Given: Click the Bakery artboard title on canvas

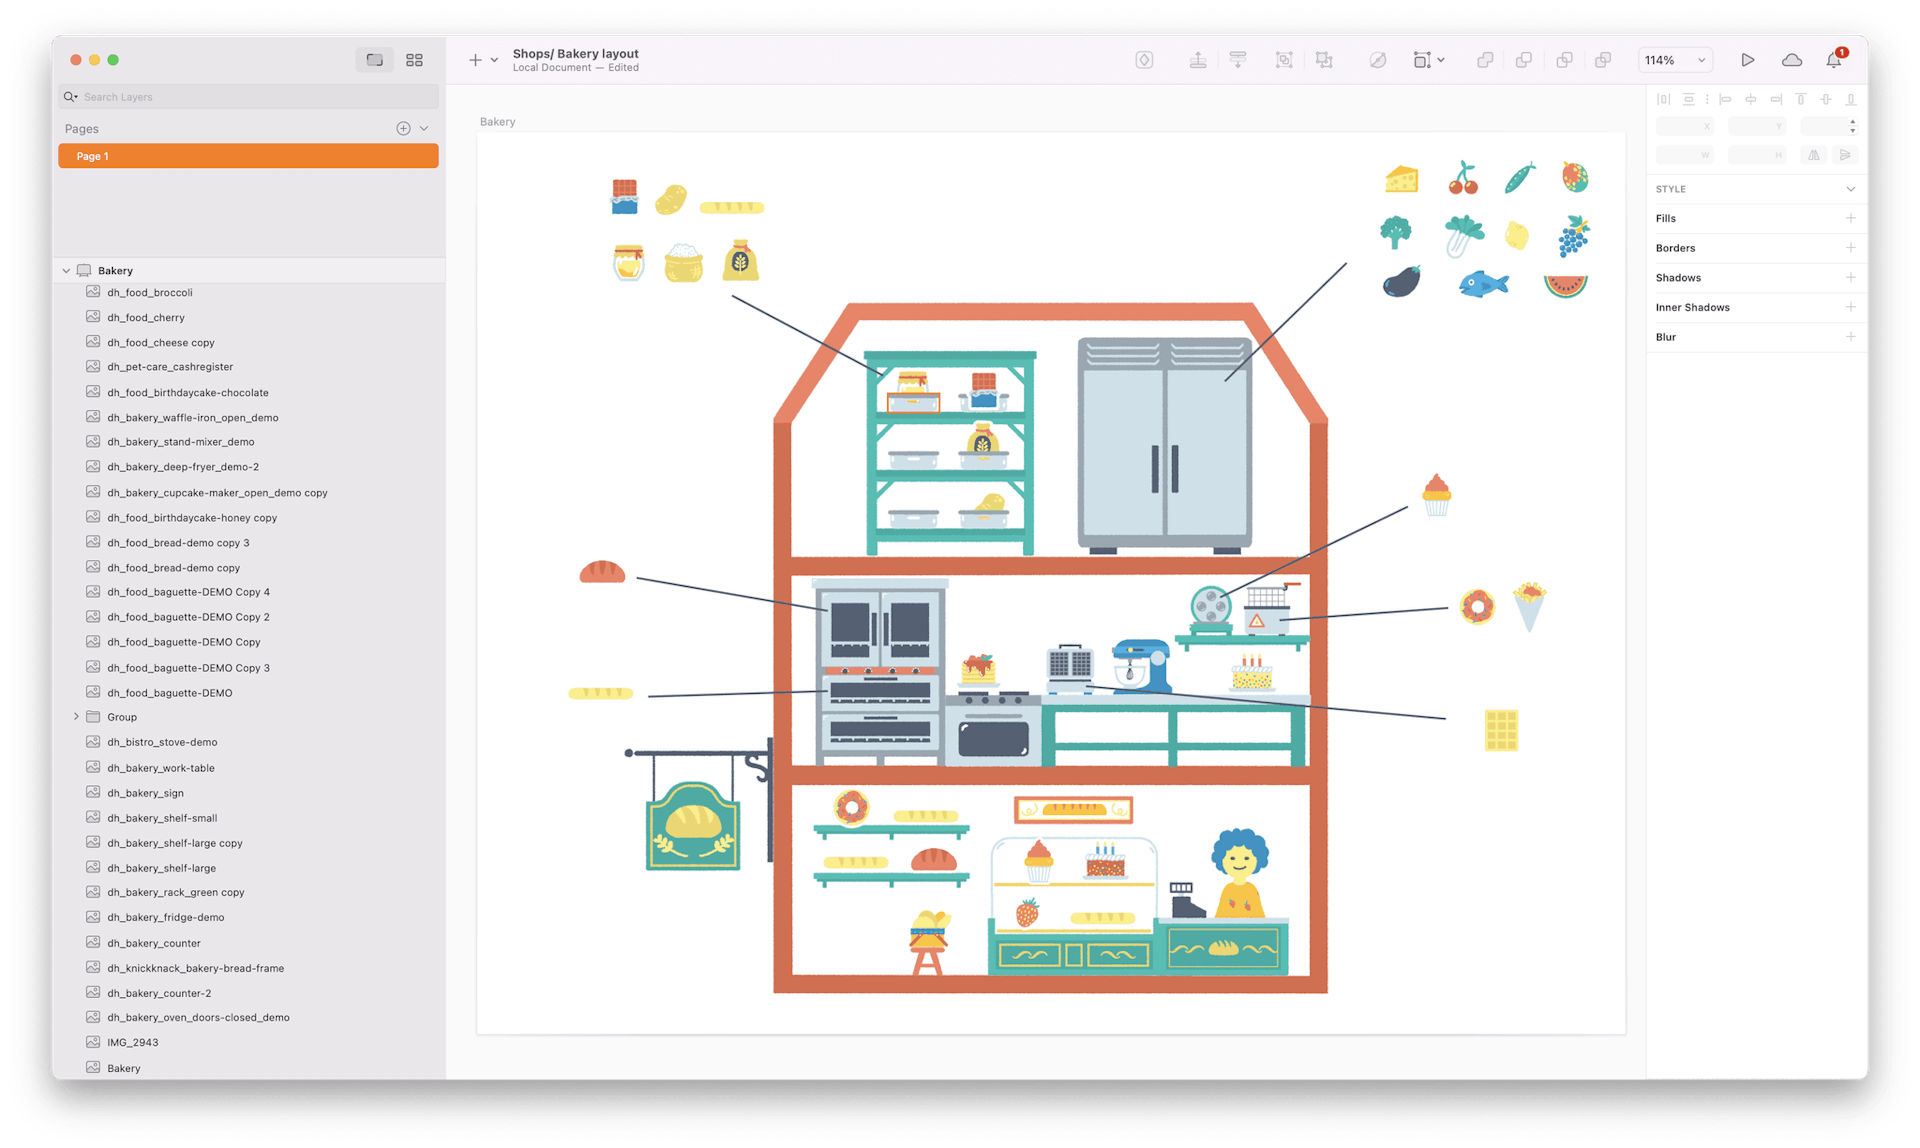Looking at the screenshot, I should tap(497, 122).
